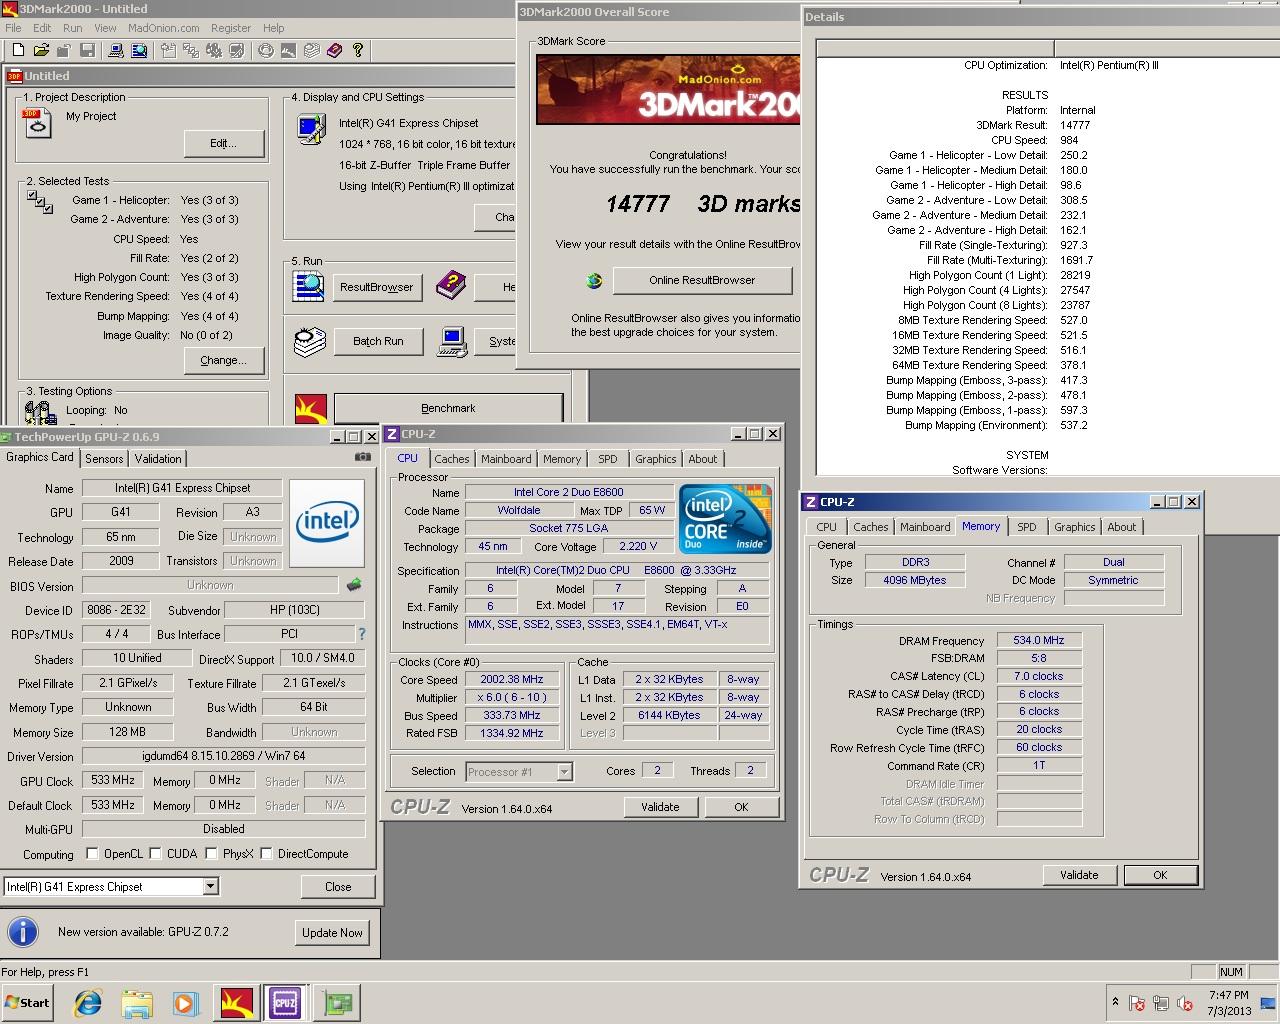Click the Core Speed 2002.38 MHz value
1280x1024 pixels.
[x=512, y=680]
